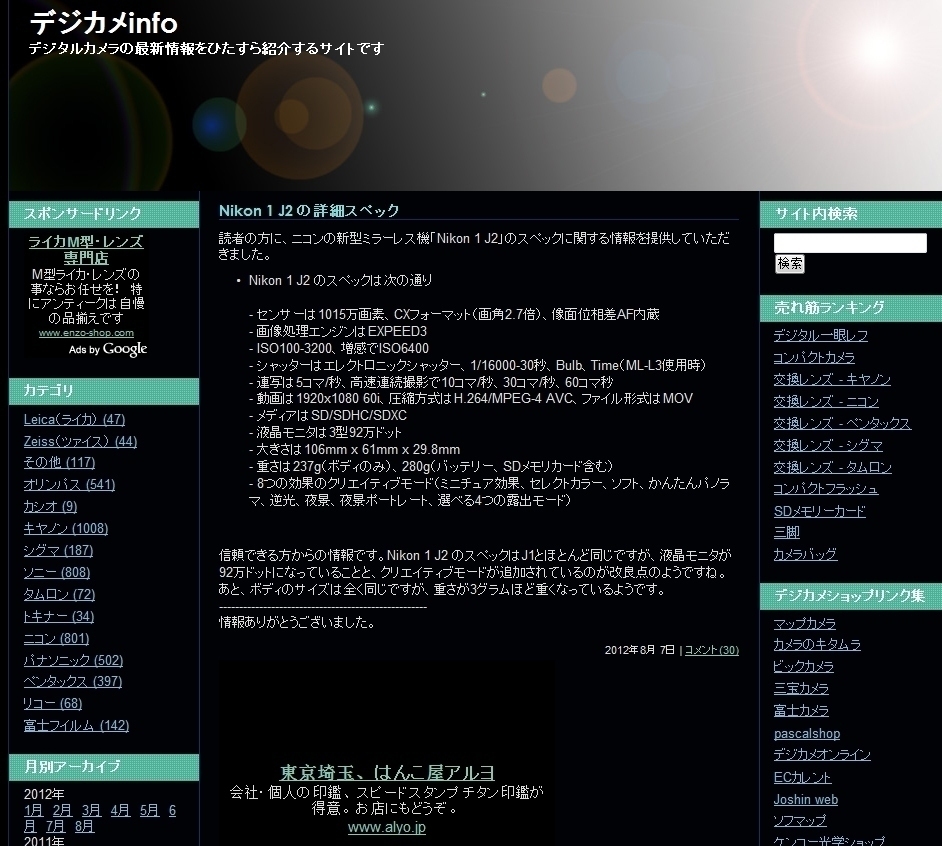Click the デジカメinfo site title
The height and width of the screenshot is (846, 942).
click(x=103, y=23)
